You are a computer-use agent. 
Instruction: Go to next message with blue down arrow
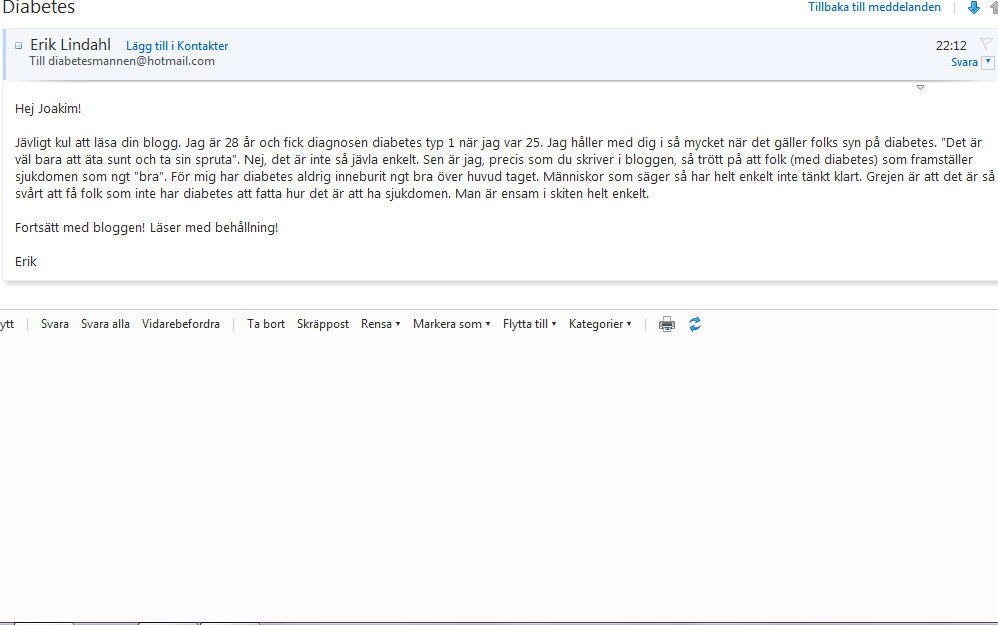coord(974,8)
